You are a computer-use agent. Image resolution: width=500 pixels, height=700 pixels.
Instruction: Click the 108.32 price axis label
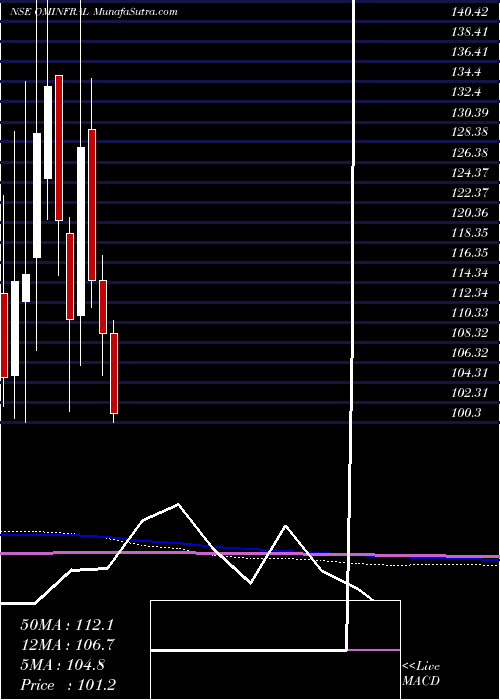click(469, 333)
